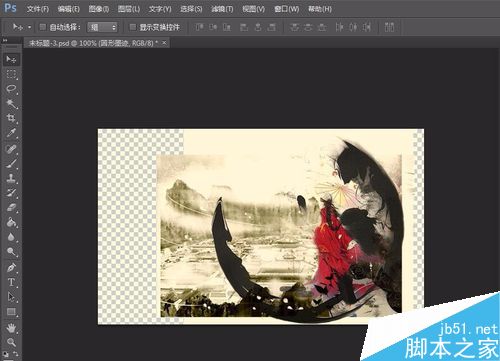Click Distribute Vertical Centers icon
The width and height of the screenshot is (500, 361).
[308, 27]
